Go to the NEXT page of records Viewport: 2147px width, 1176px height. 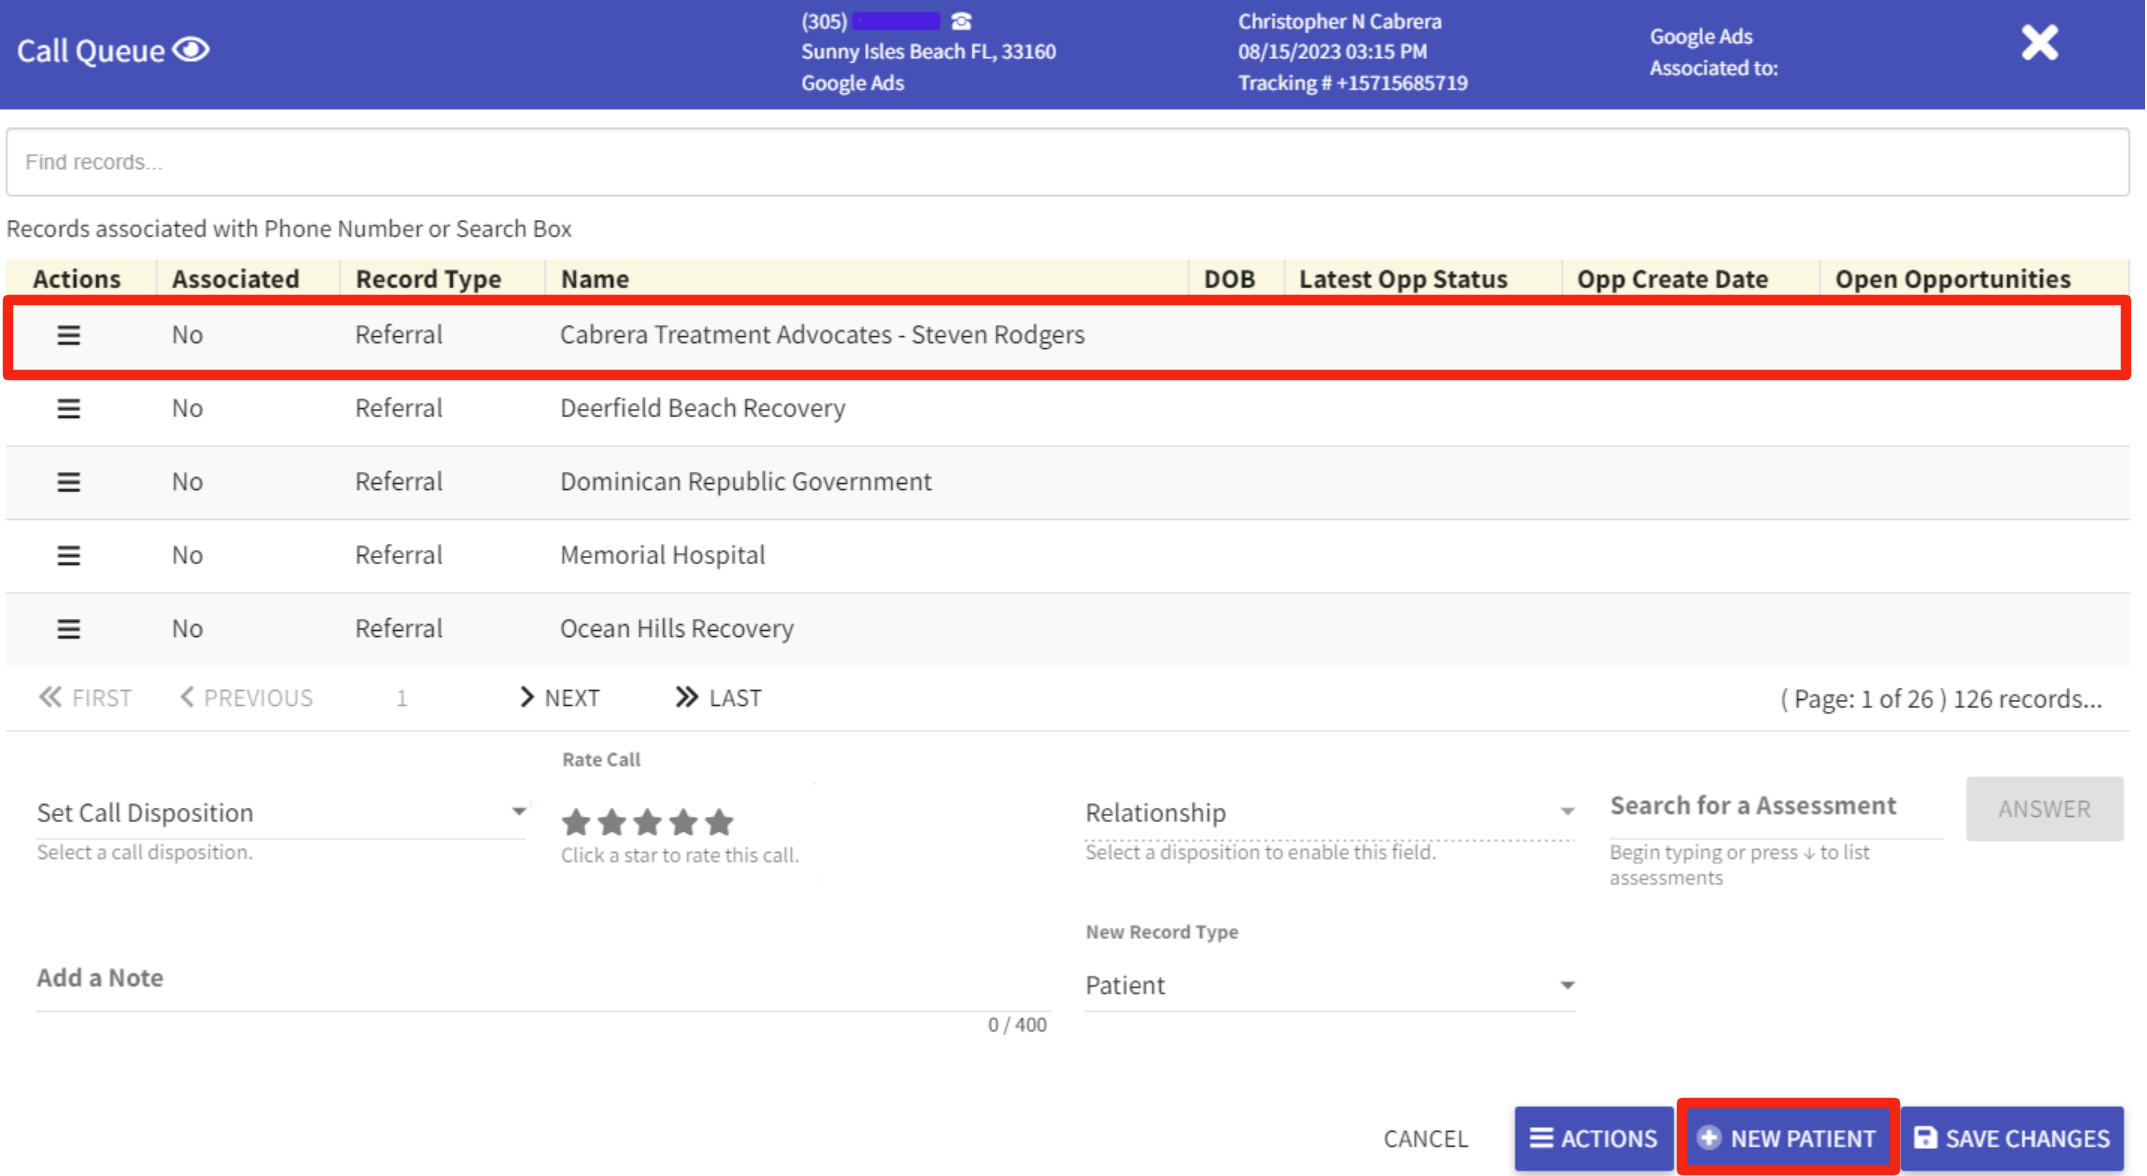561,697
